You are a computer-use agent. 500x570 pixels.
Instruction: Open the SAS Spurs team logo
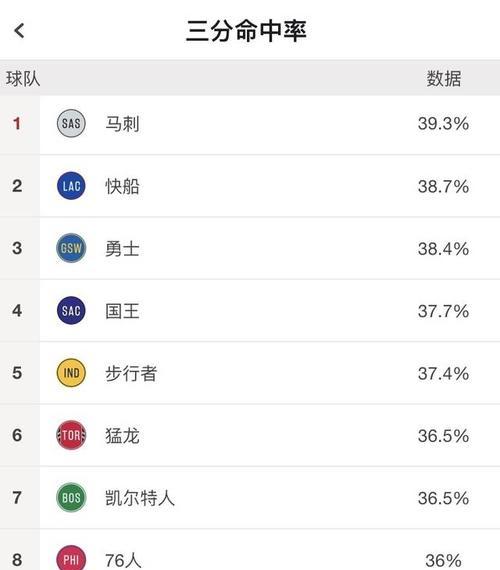[71, 124]
